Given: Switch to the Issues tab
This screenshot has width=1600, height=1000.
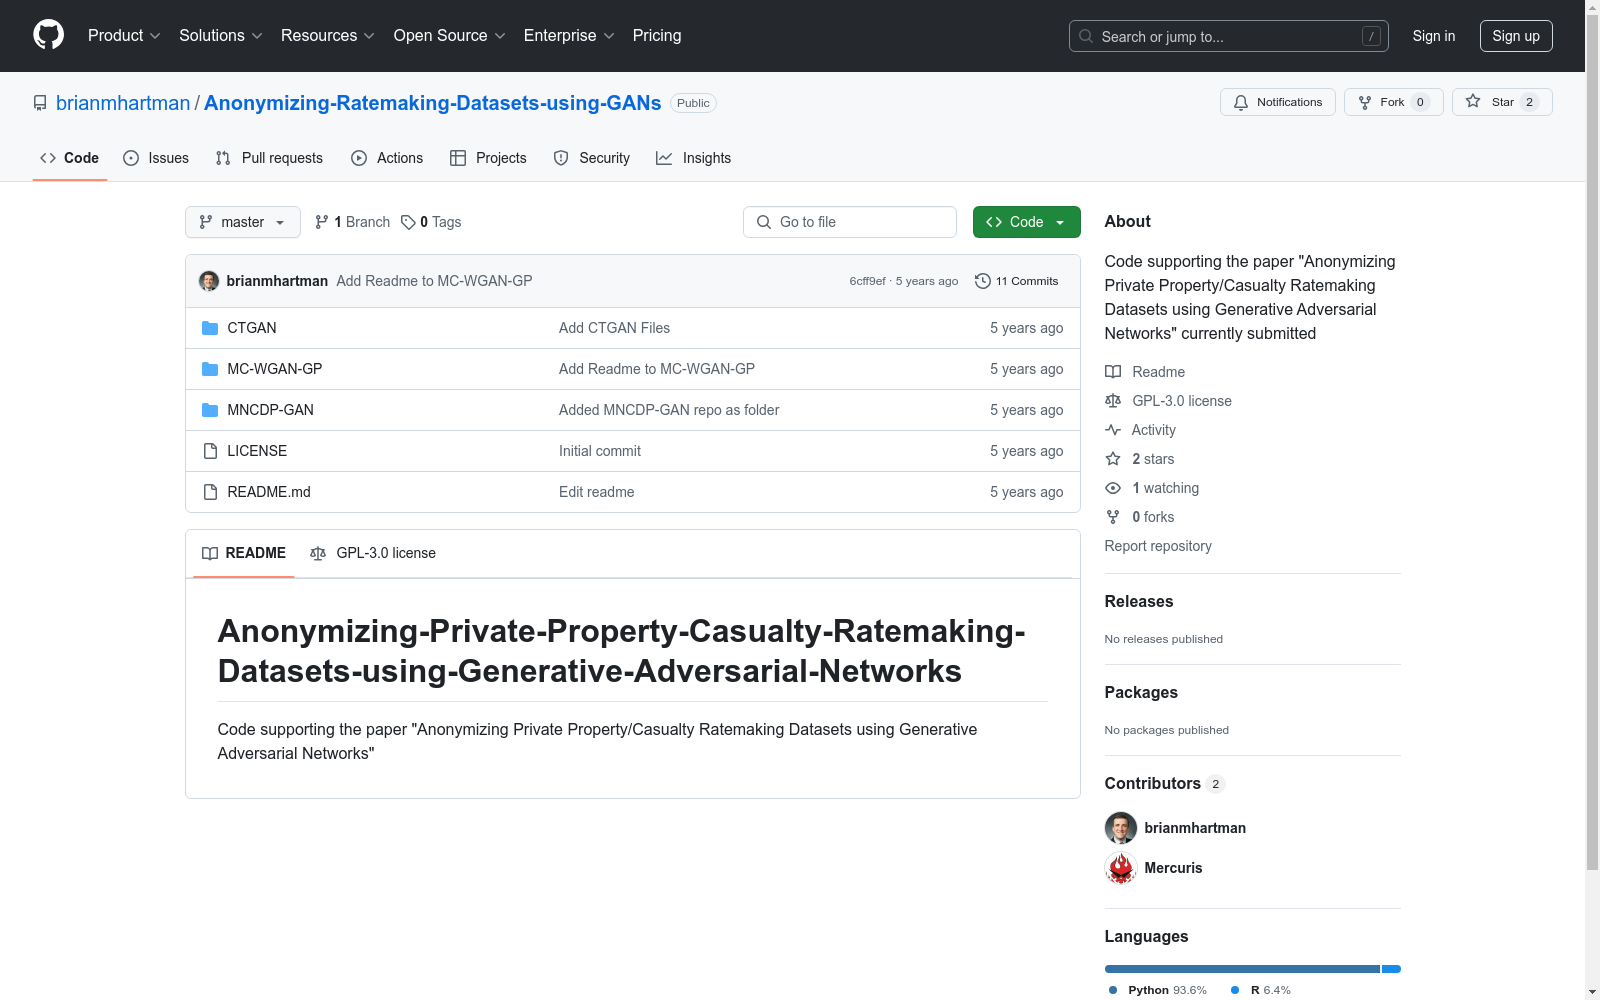Looking at the screenshot, I should pyautogui.click(x=156, y=158).
